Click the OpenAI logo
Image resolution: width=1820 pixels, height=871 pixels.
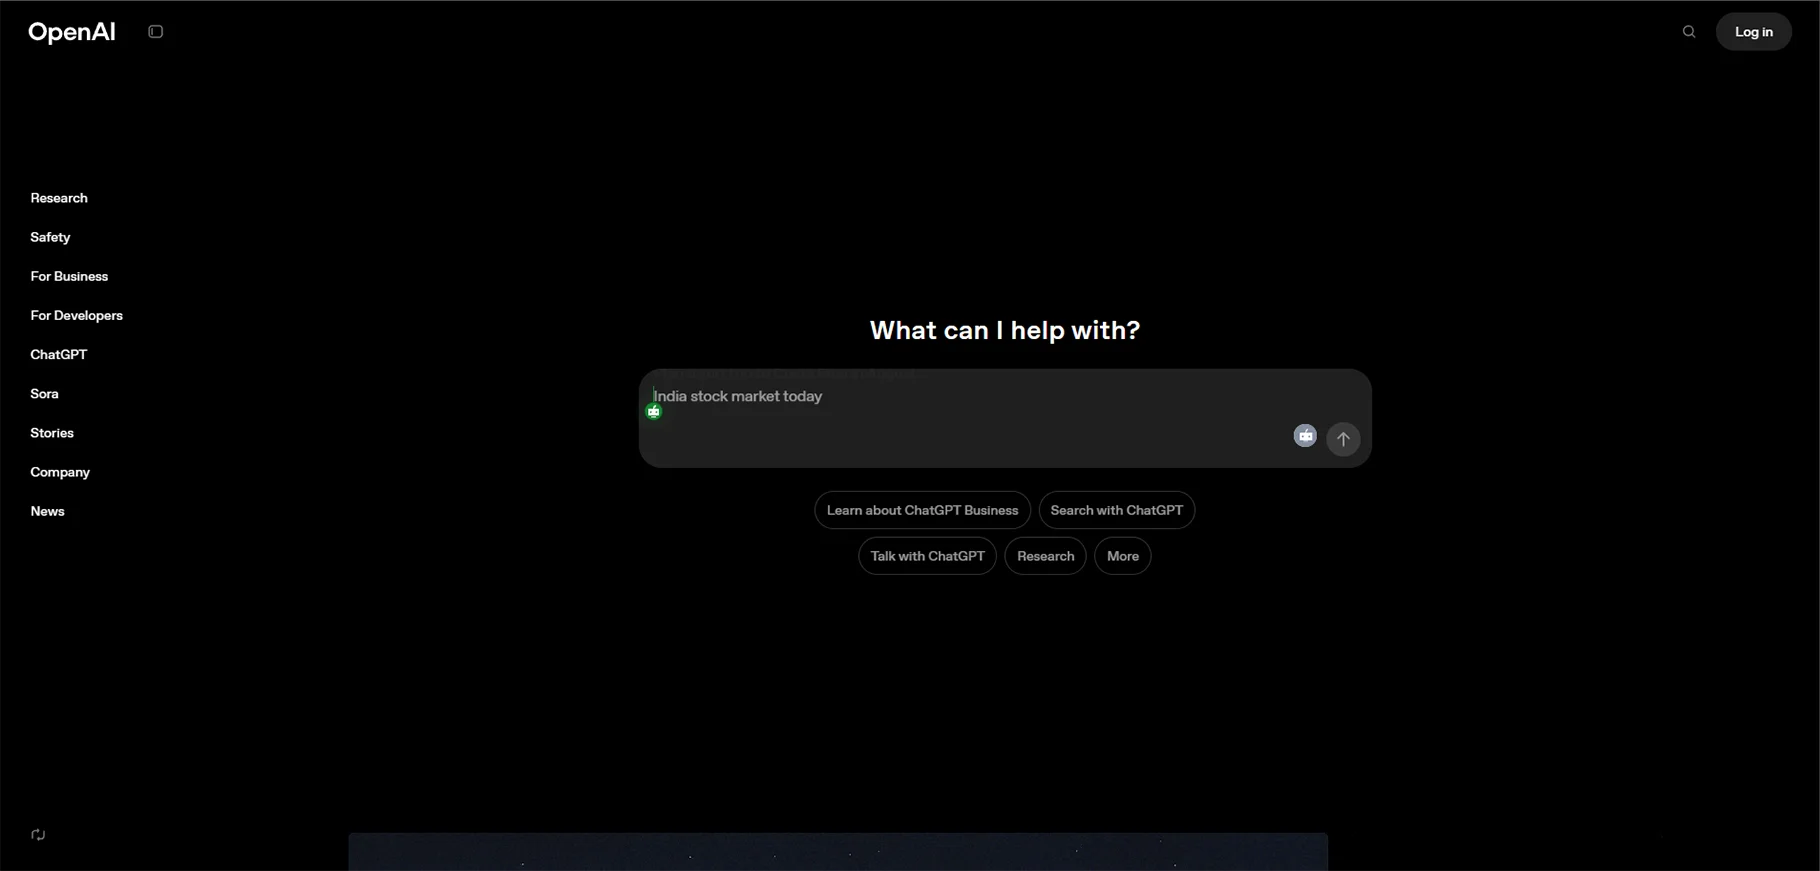coord(72,32)
